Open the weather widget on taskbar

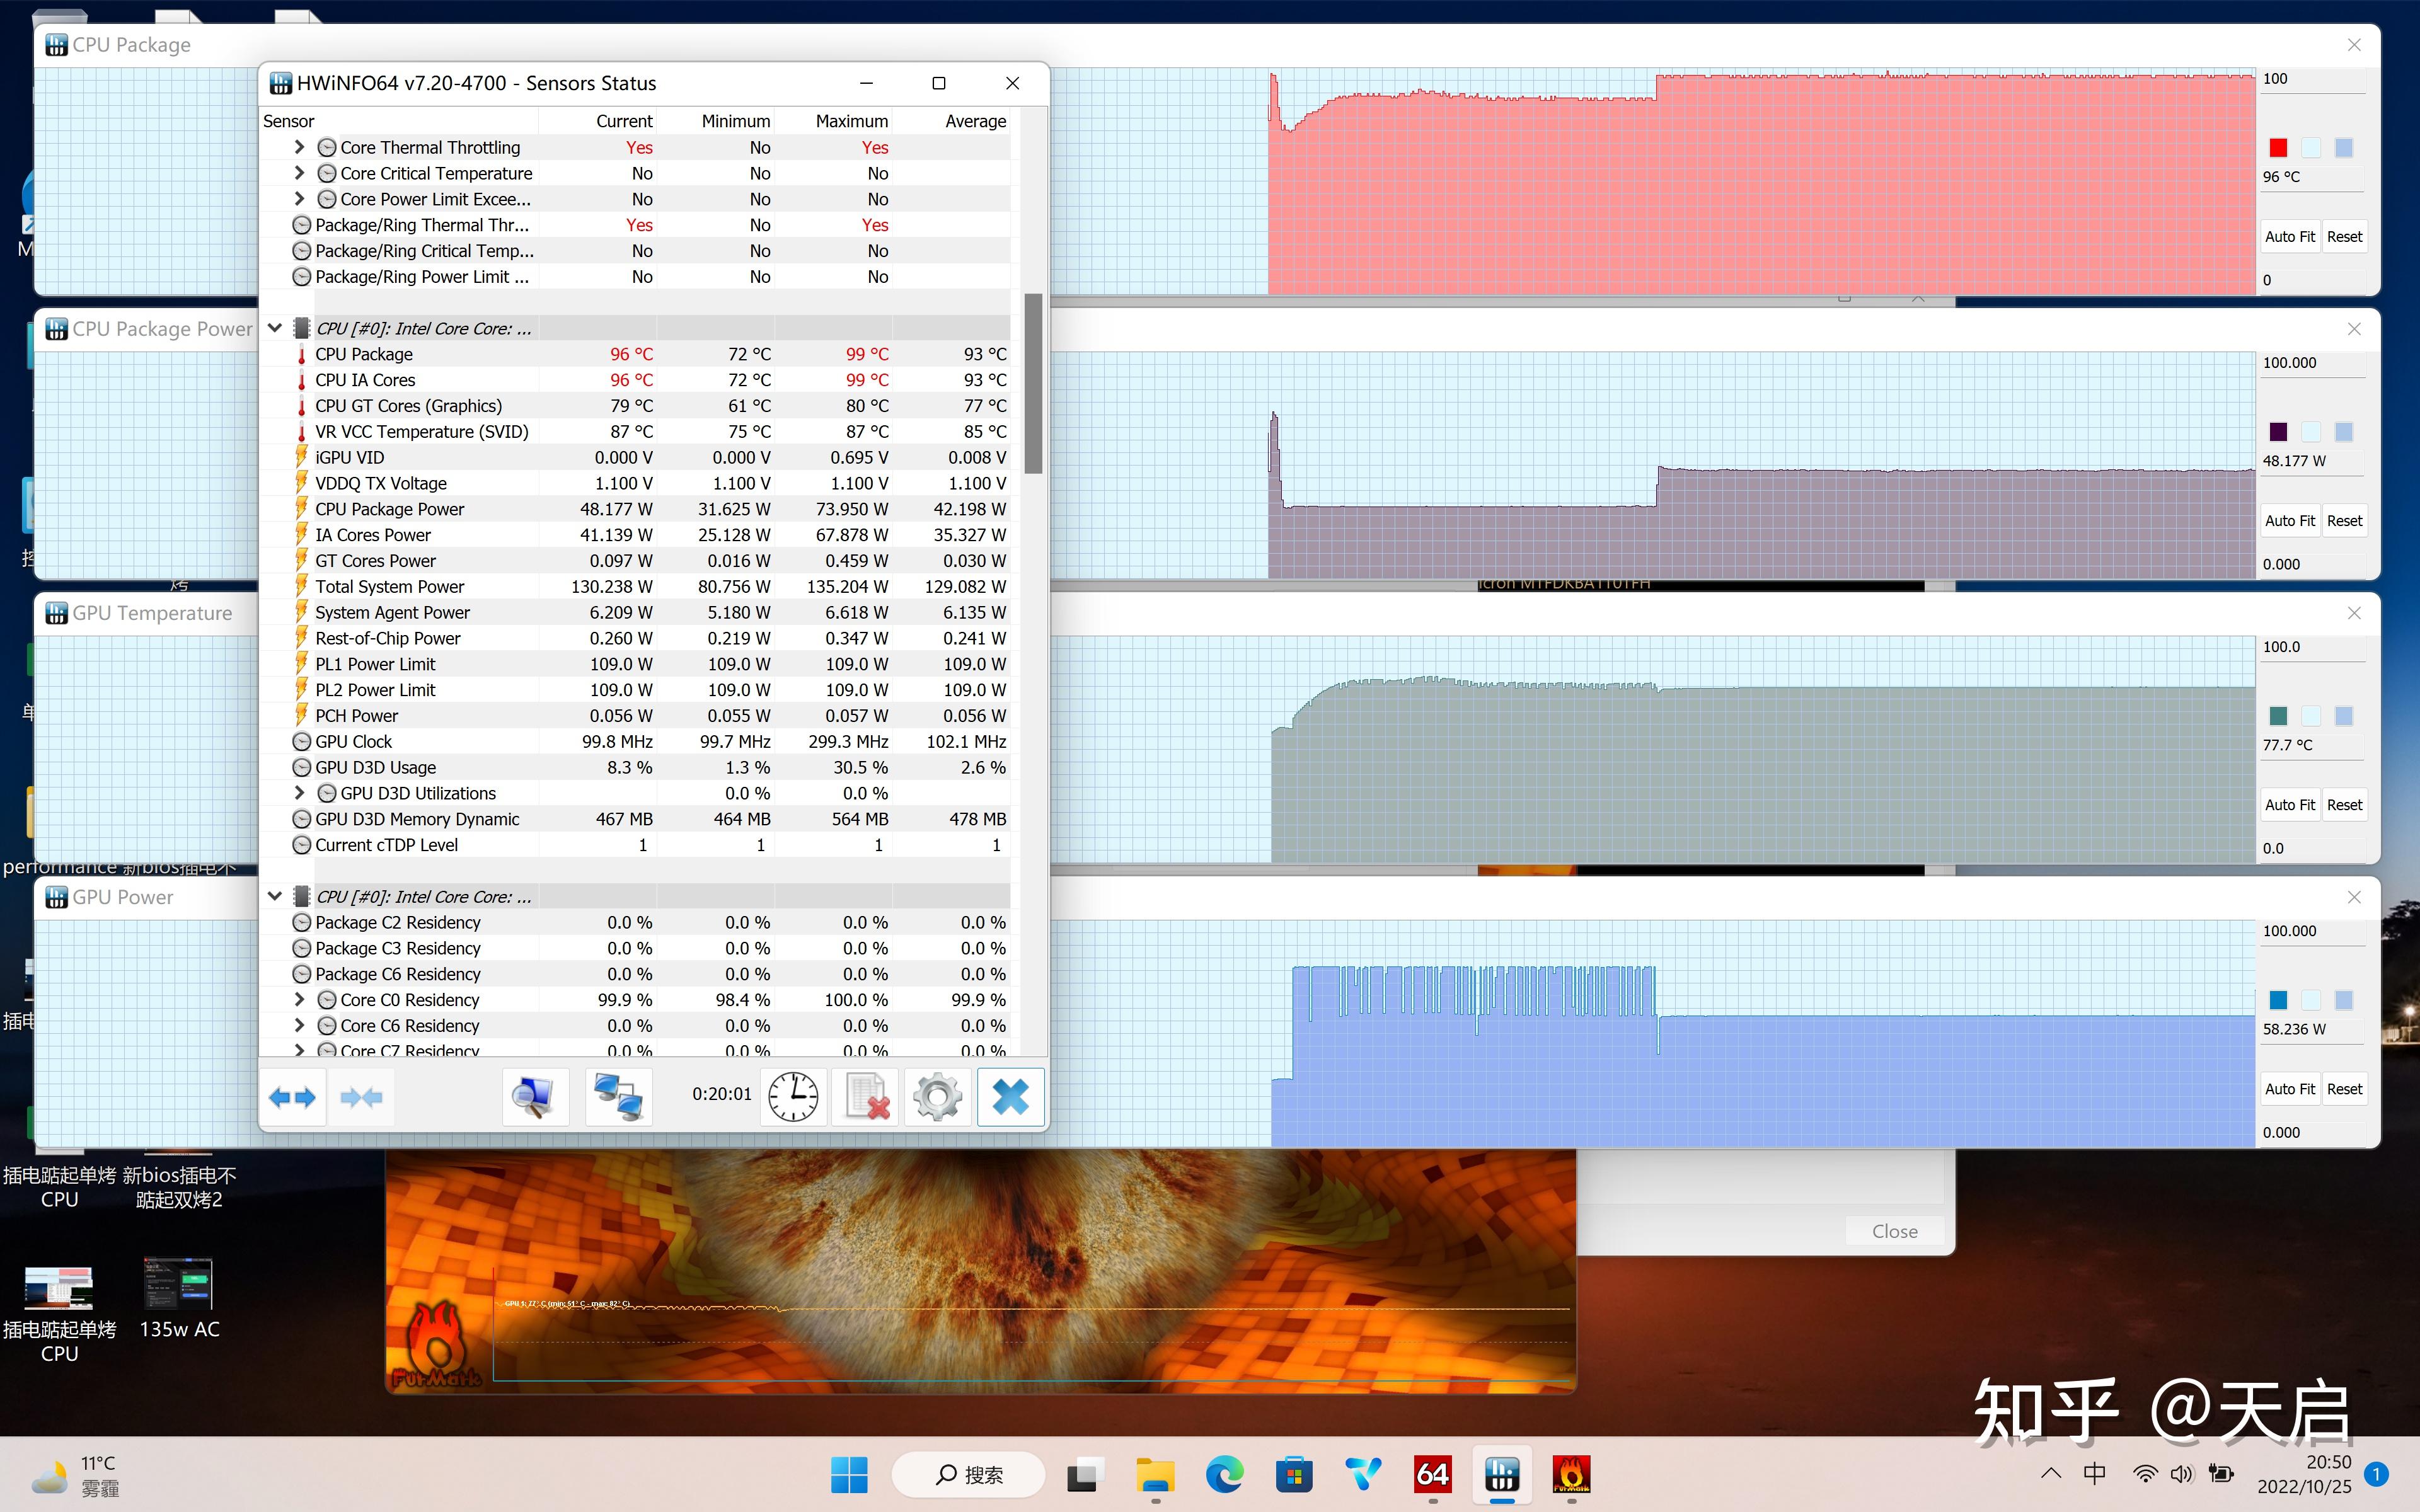tap(75, 1475)
